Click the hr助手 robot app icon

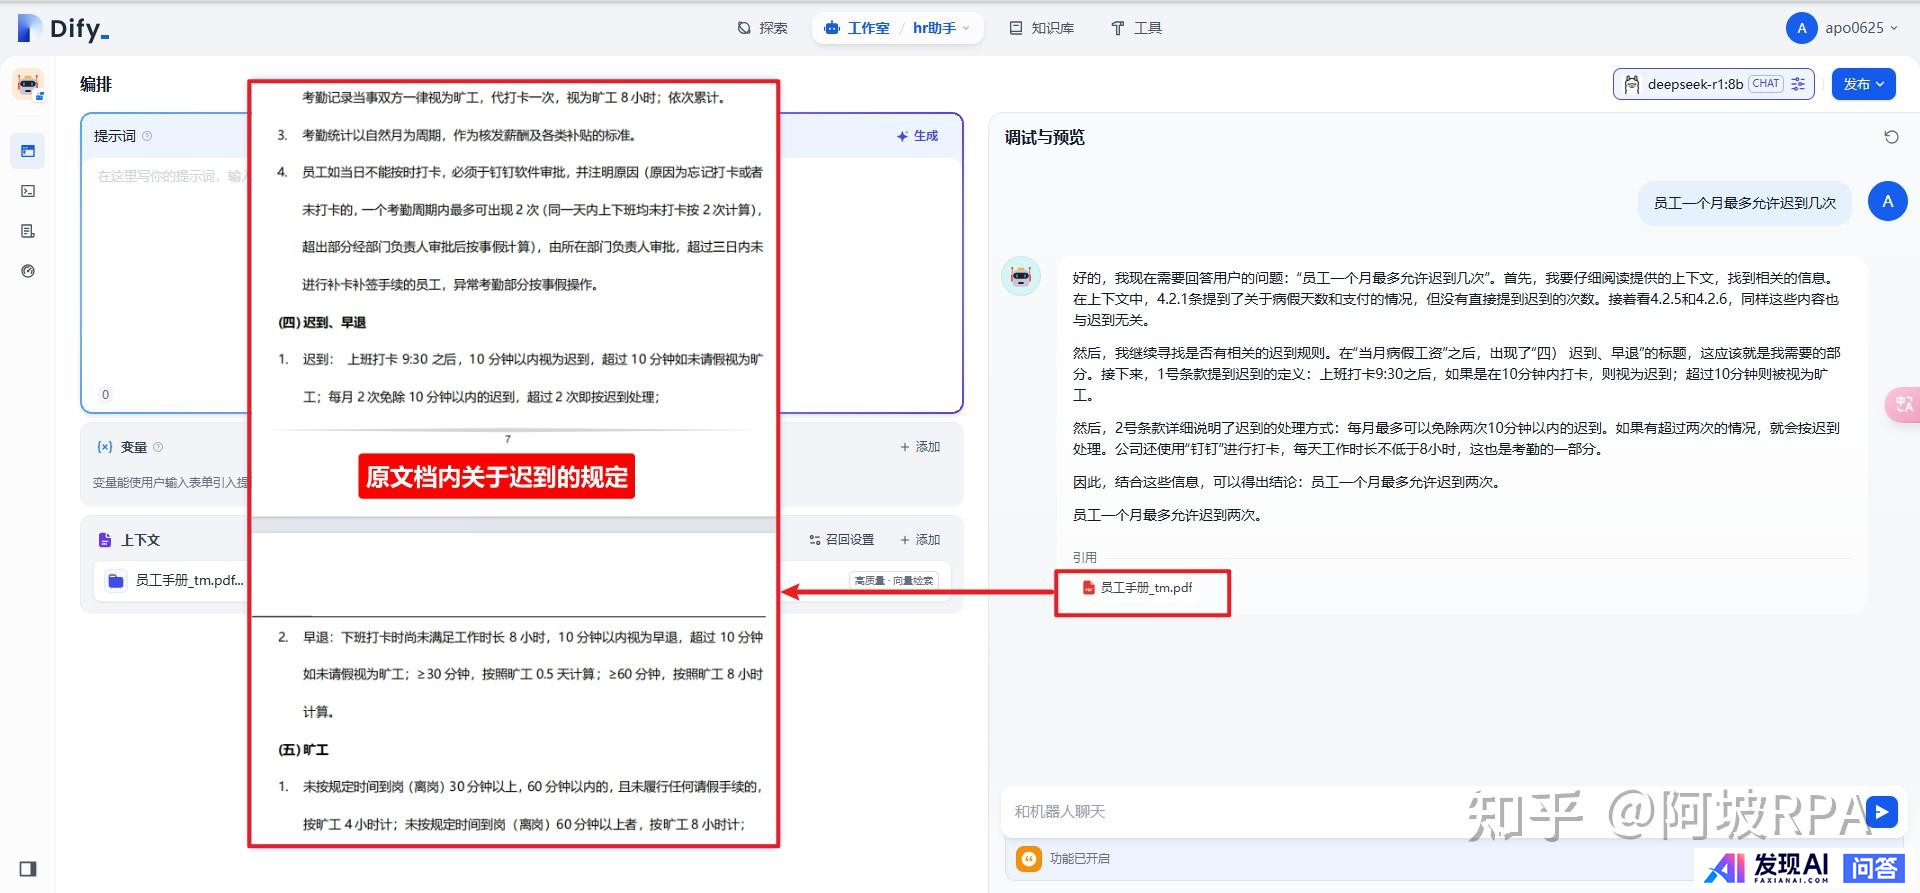point(28,85)
